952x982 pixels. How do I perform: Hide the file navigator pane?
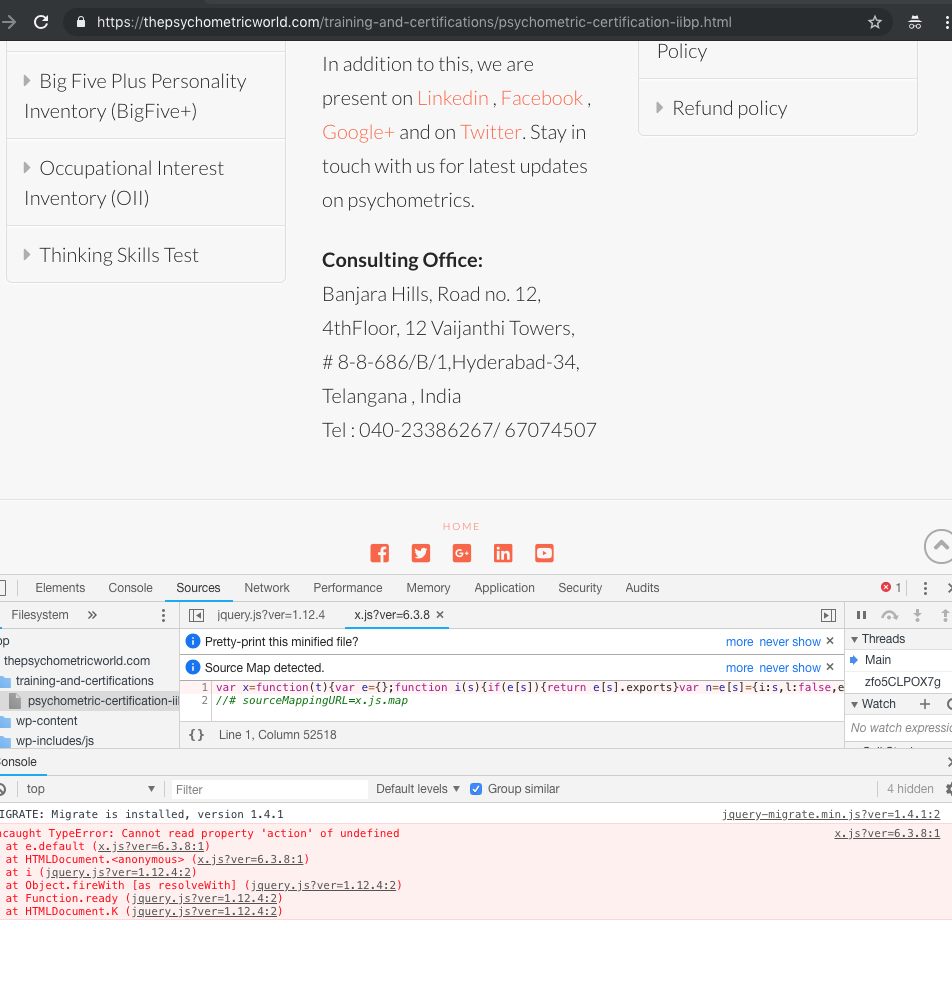[197, 615]
